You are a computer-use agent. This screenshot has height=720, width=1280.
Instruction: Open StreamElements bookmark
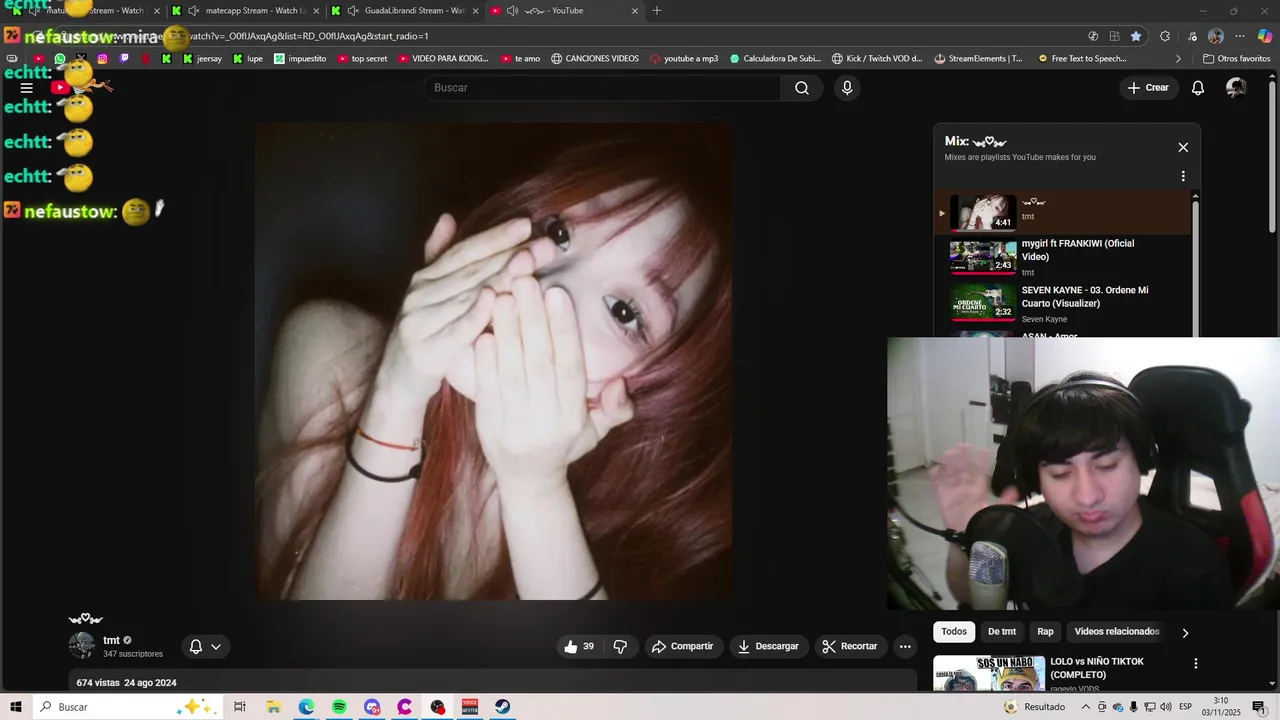(978, 59)
